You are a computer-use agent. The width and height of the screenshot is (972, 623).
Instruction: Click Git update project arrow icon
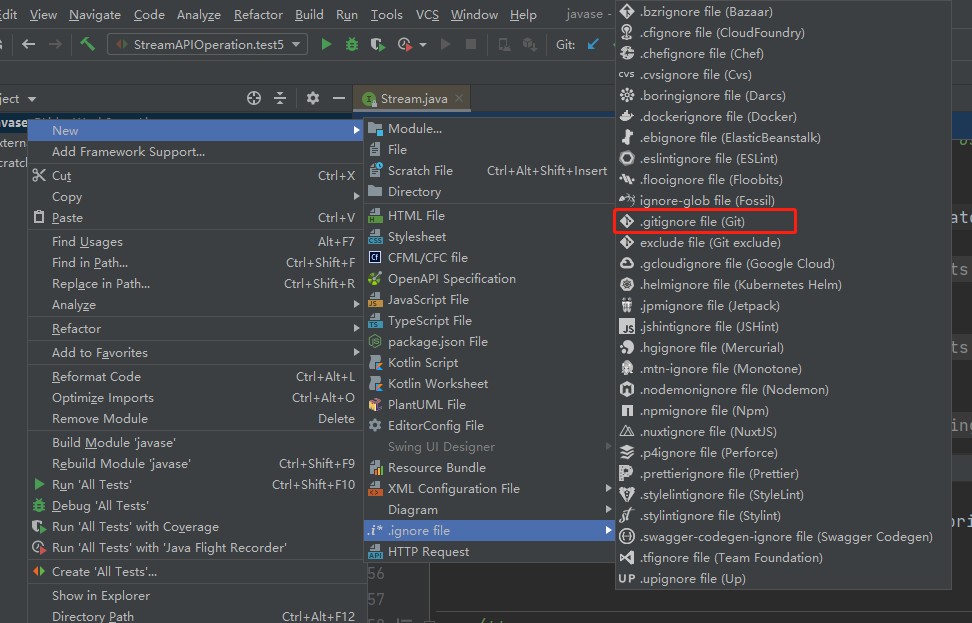click(593, 44)
